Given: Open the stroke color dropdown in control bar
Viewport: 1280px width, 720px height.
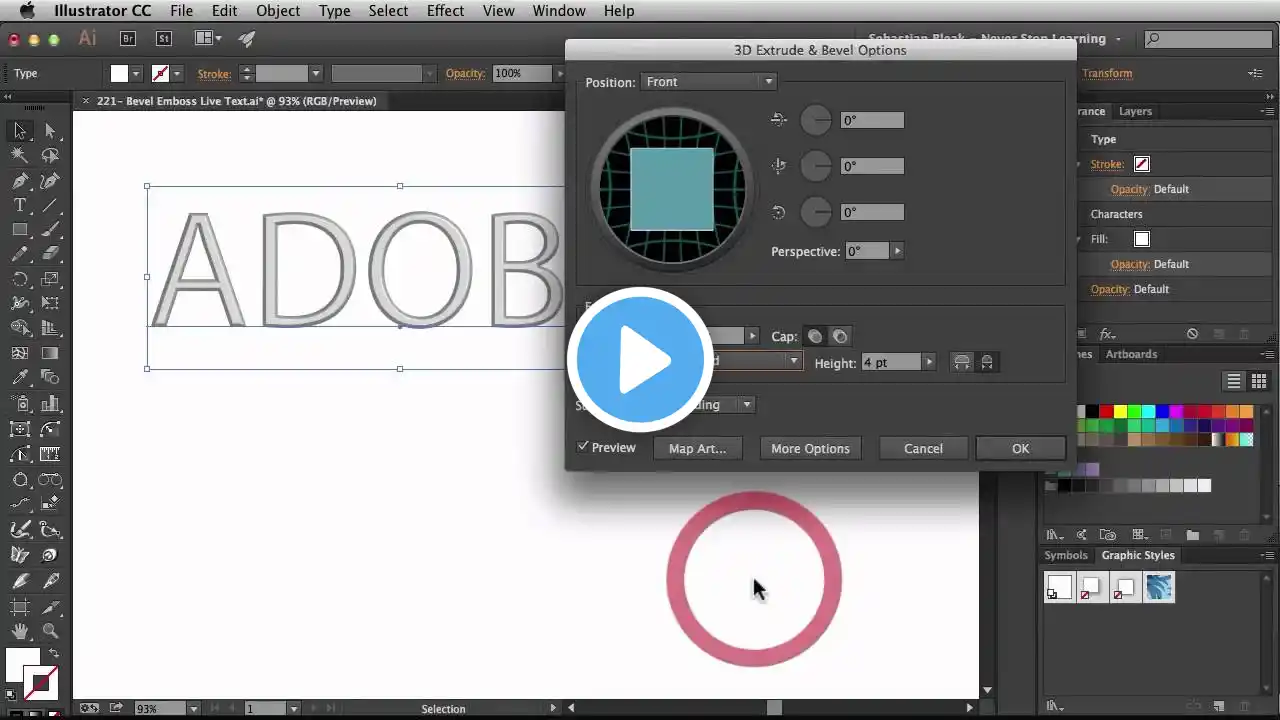Looking at the screenshot, I should (x=177, y=73).
